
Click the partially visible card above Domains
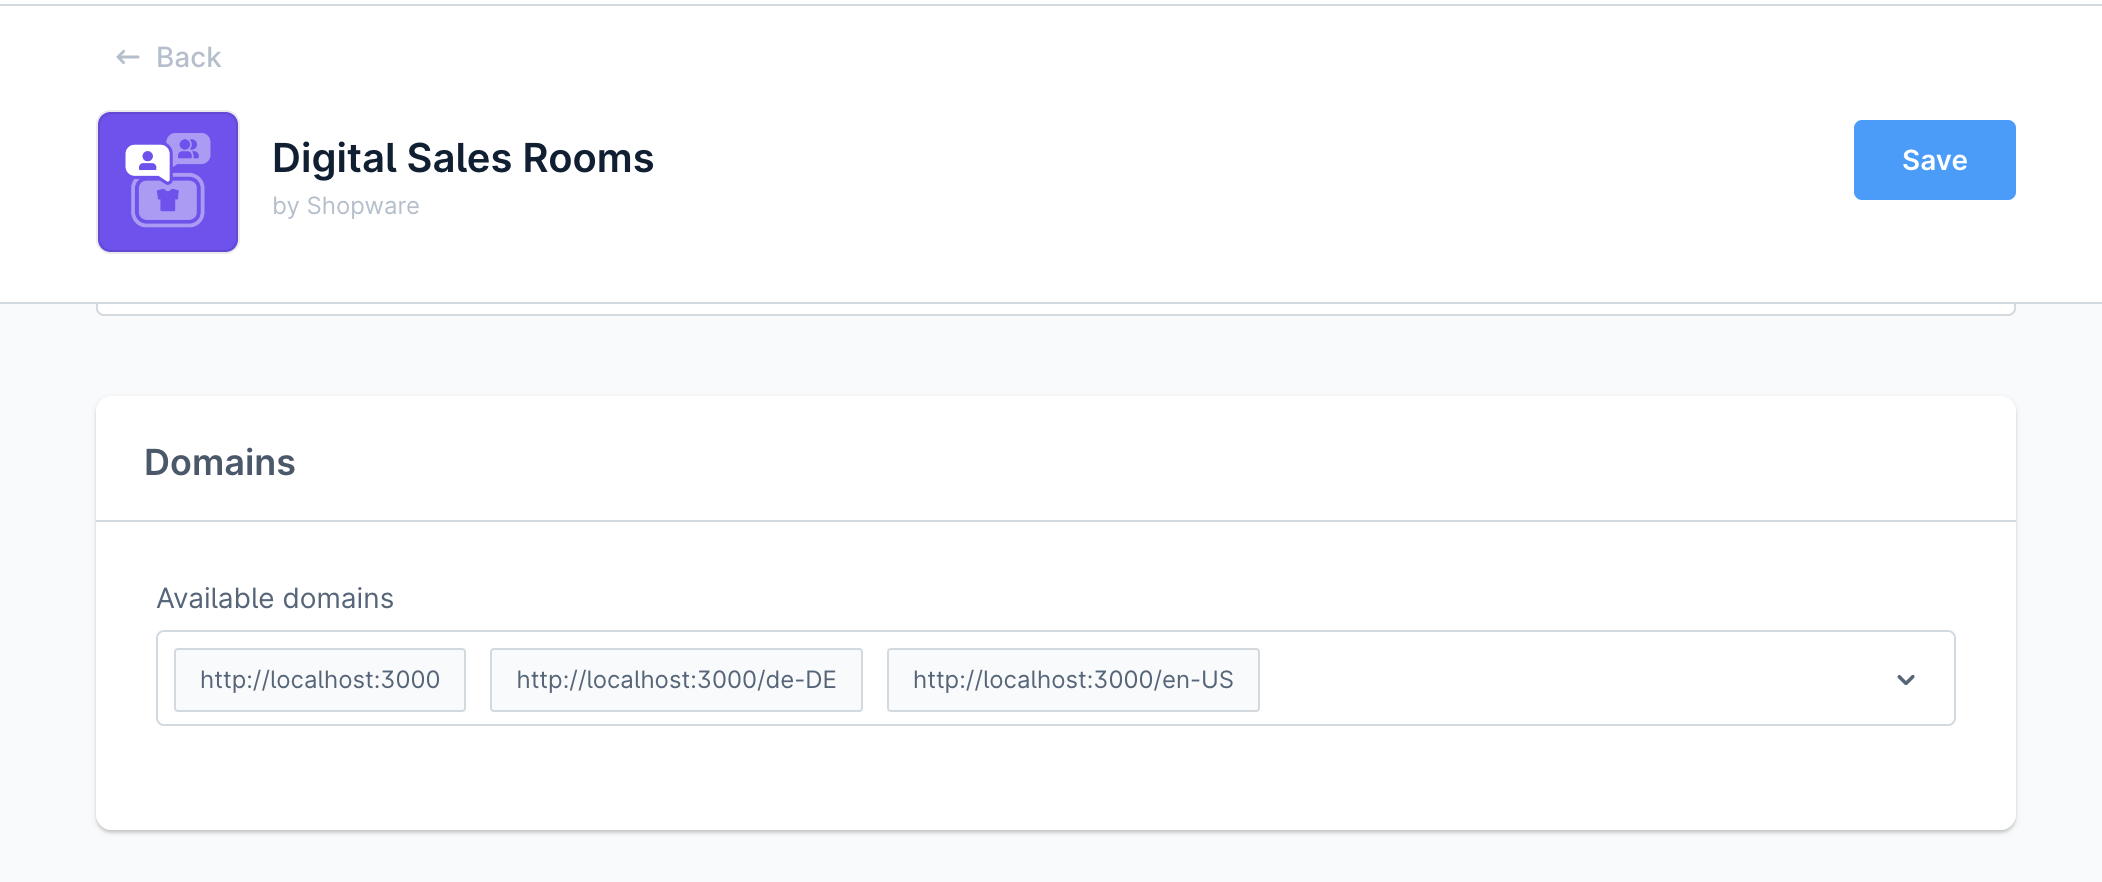[1055, 309]
